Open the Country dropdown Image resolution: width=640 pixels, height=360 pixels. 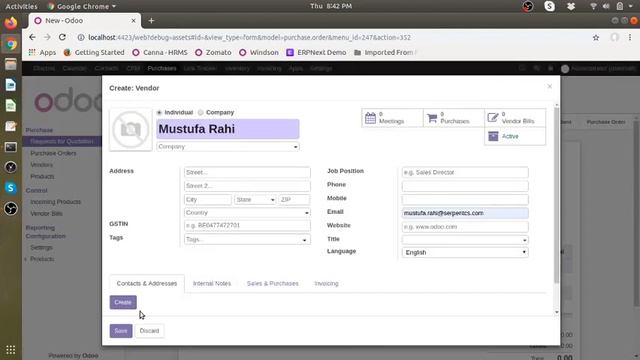247,213
